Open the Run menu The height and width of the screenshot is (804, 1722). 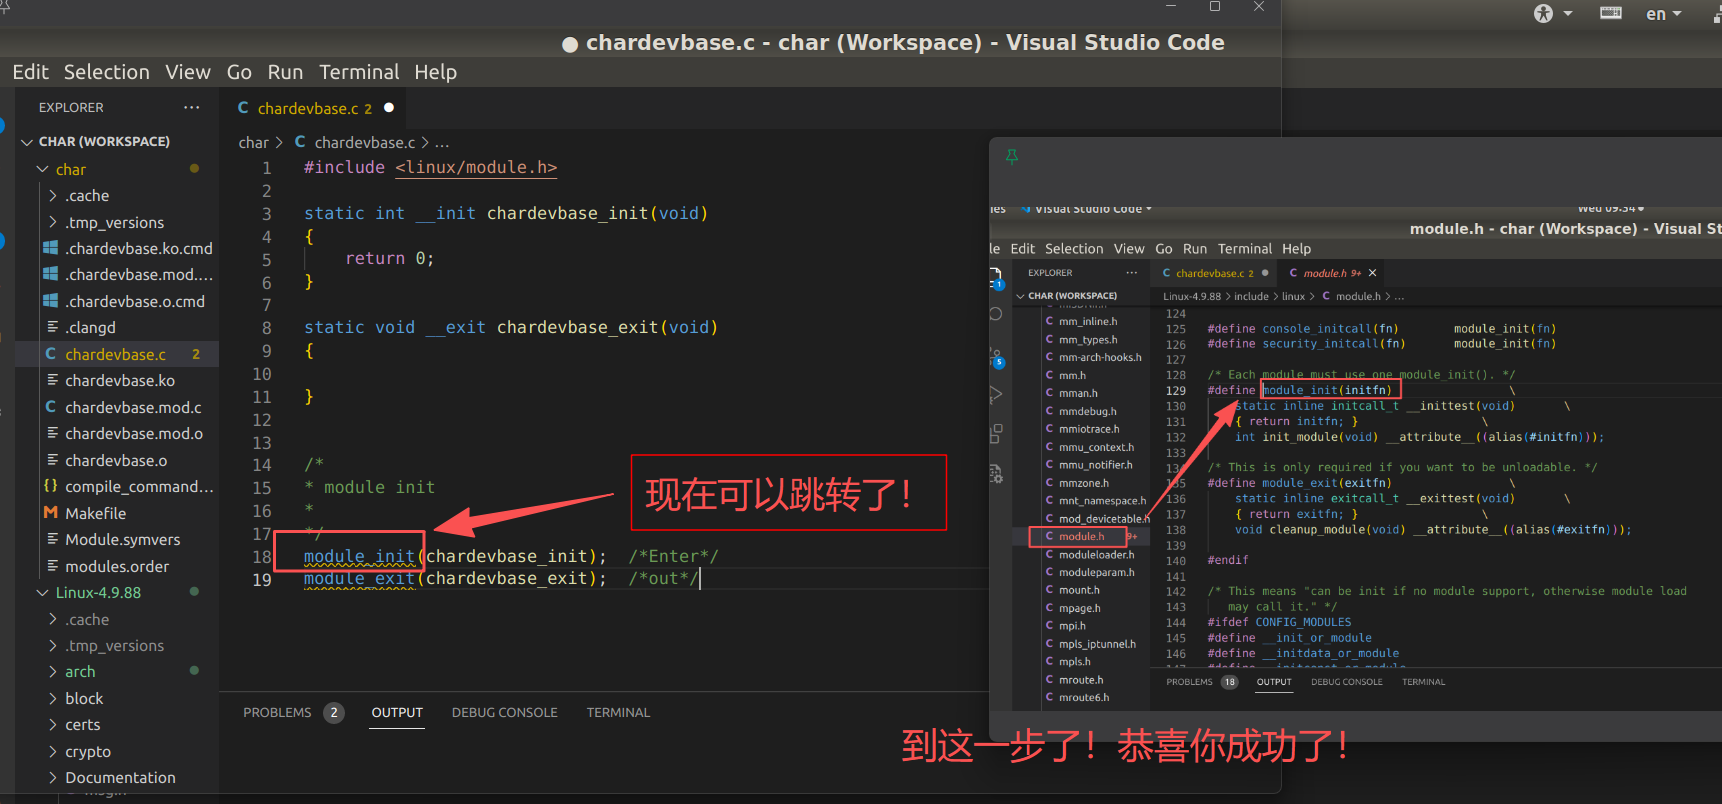(x=285, y=72)
